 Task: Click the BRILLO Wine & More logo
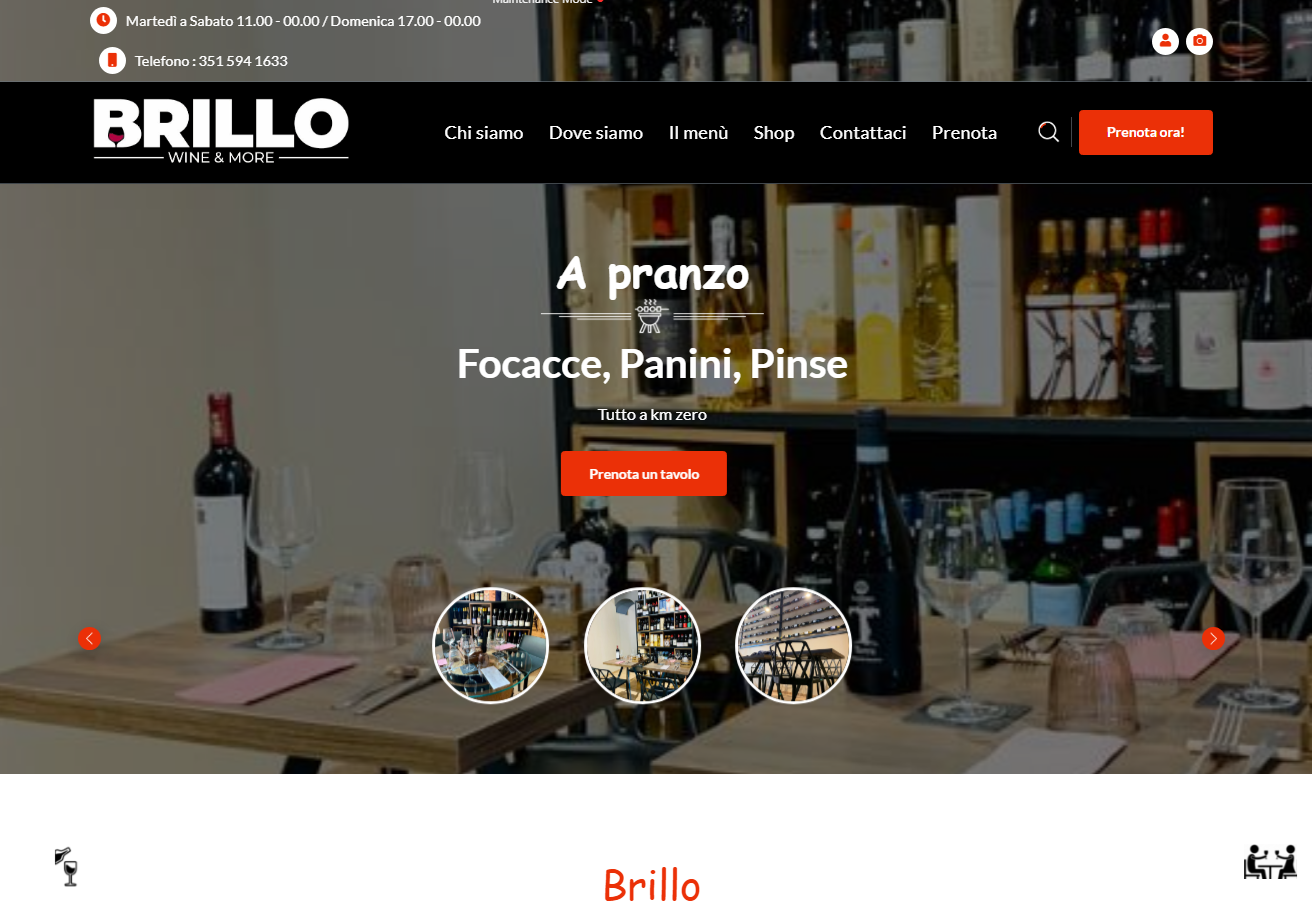(x=221, y=130)
